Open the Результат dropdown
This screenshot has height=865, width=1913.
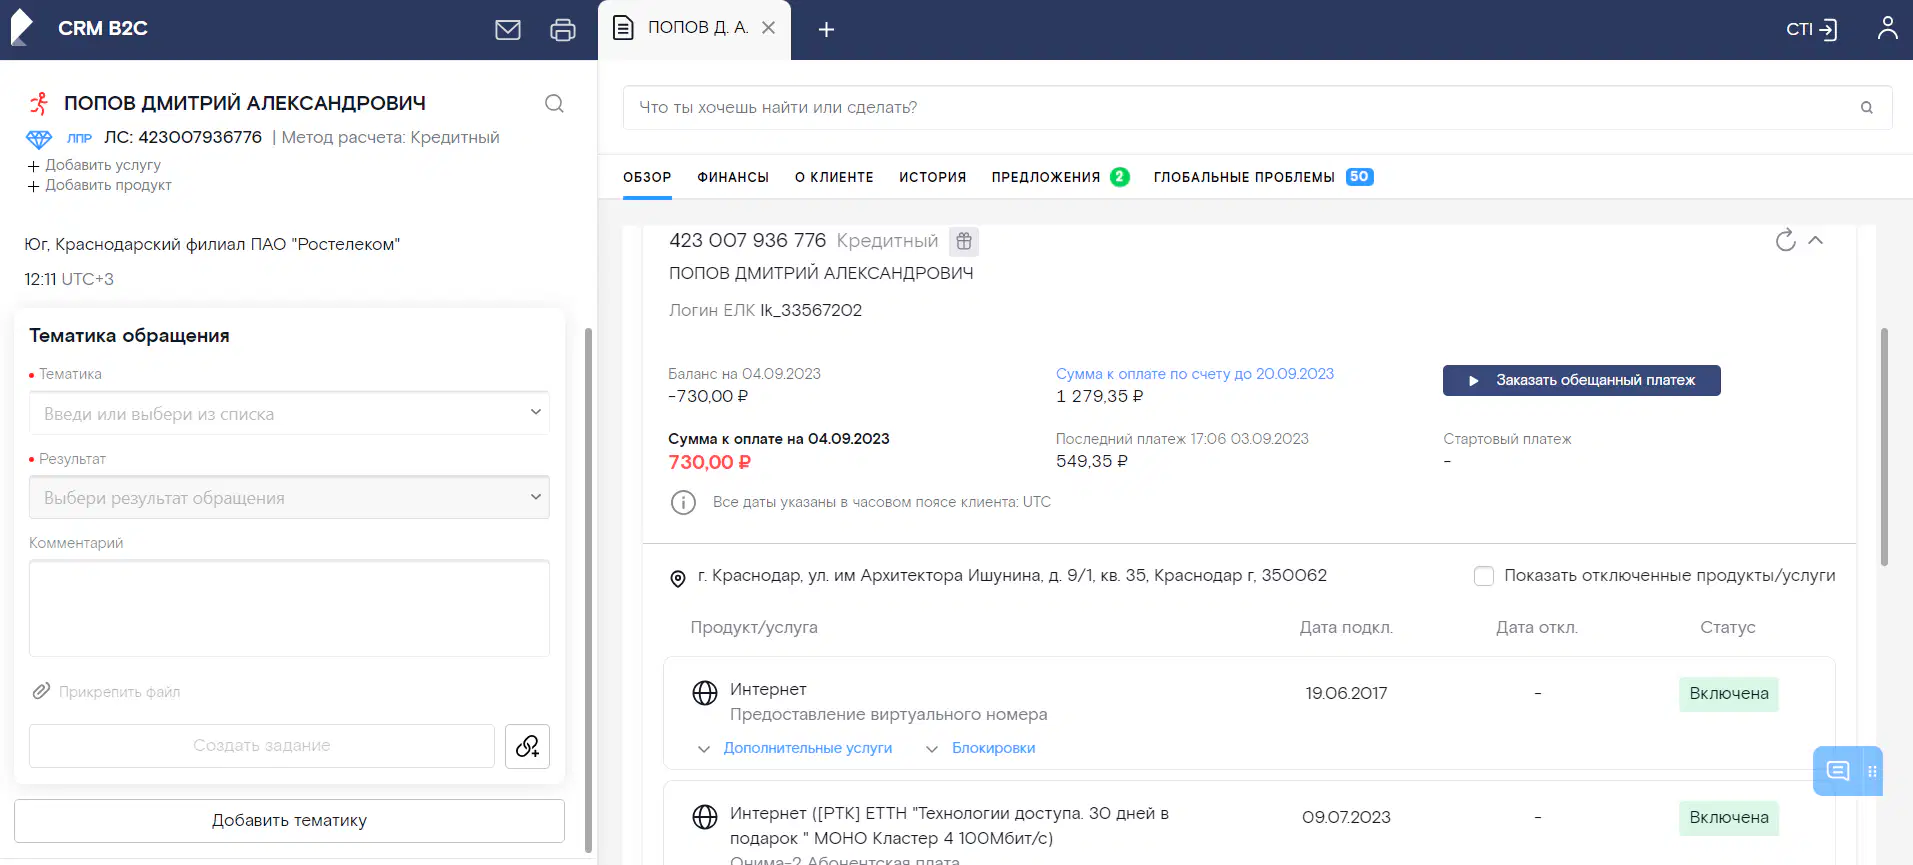coord(289,497)
